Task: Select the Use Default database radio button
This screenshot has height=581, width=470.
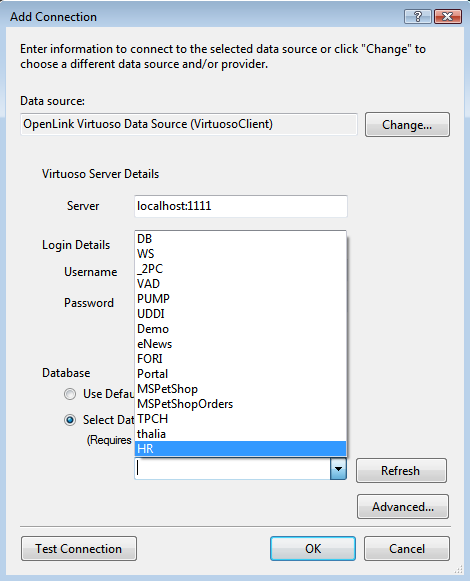Action: [x=70, y=394]
